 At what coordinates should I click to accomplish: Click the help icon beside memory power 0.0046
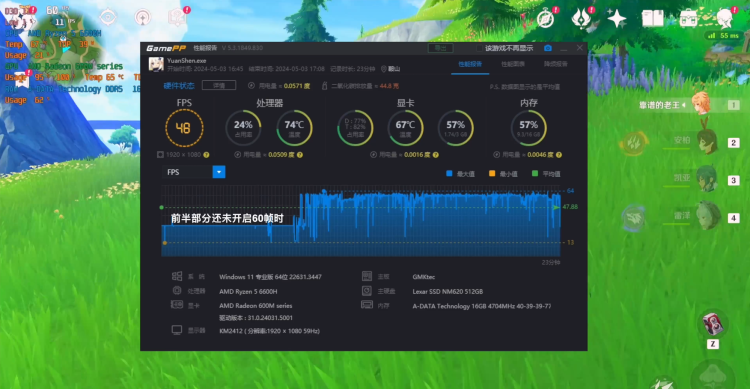tap(559, 155)
